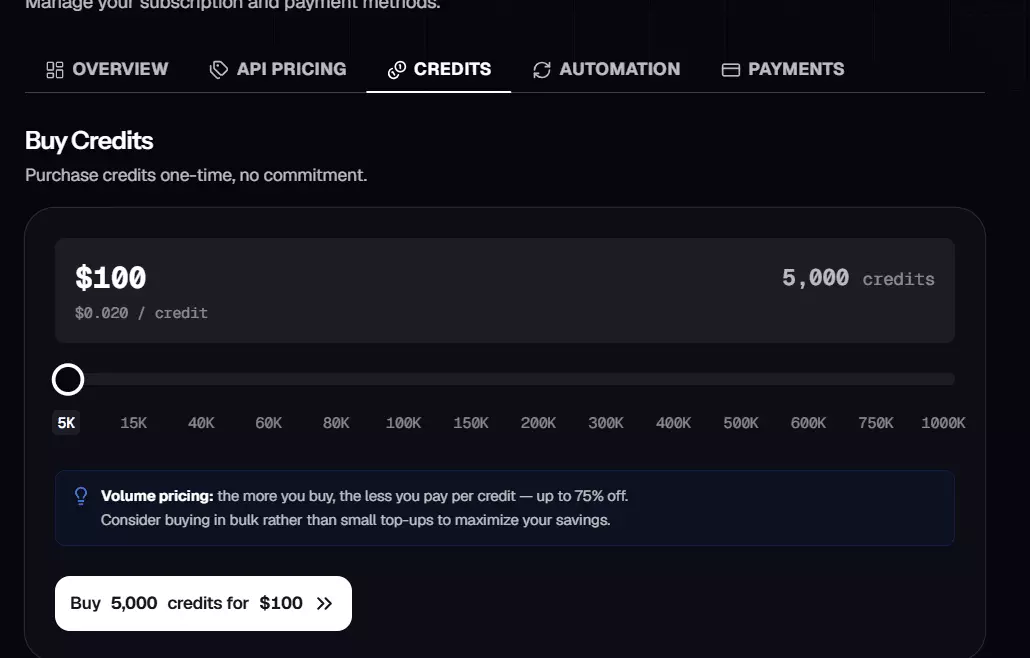Click the lightbulb icon in volume pricing note
The image size is (1030, 658).
tap(81, 496)
